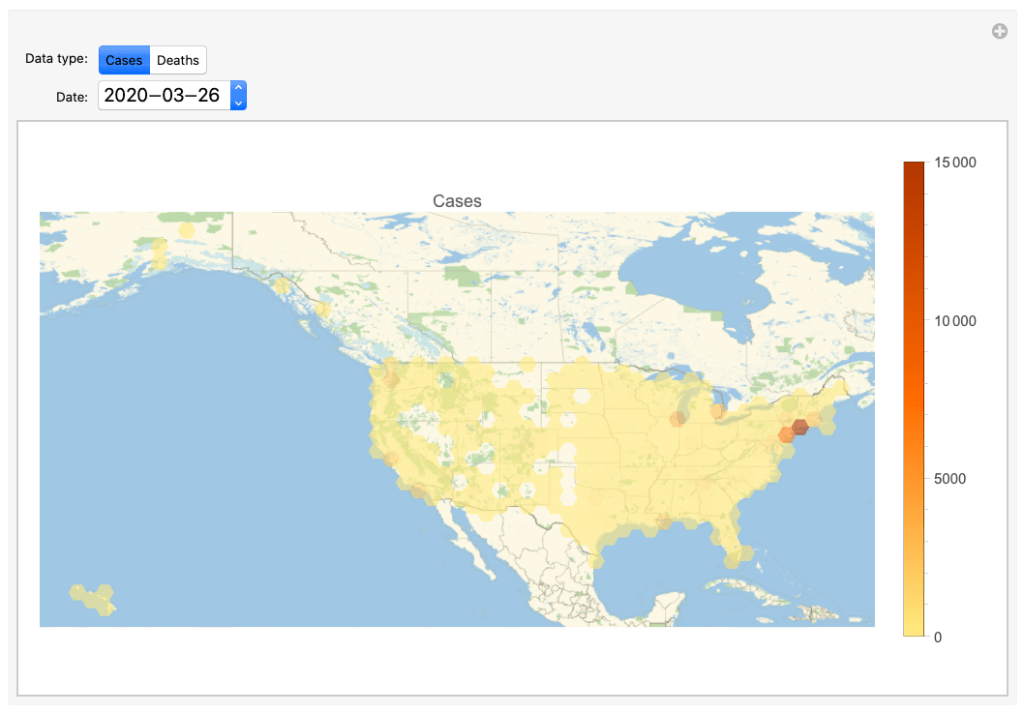Click the "Cases" map title
Screen dimensions: 1024x713
(457, 201)
